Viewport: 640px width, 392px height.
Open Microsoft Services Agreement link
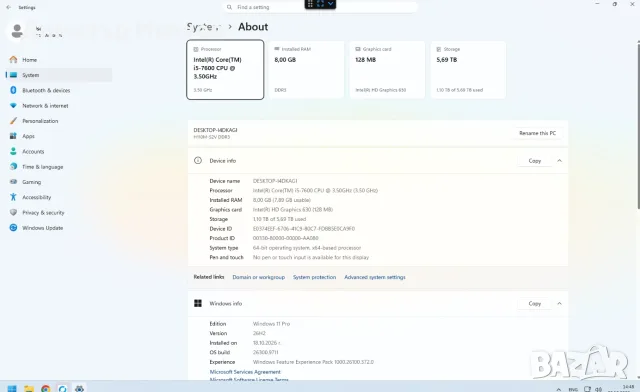pyautogui.click(x=245, y=372)
